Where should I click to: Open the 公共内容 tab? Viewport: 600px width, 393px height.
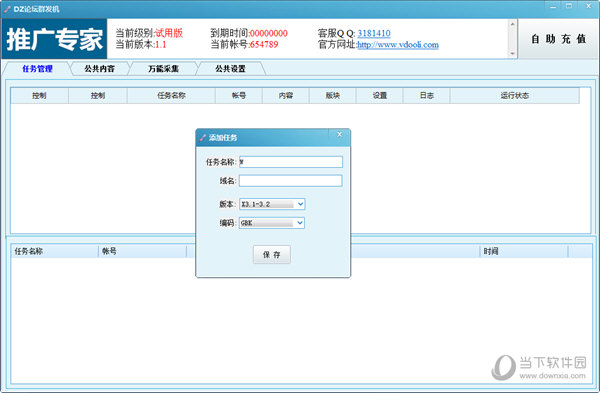[x=99, y=68]
